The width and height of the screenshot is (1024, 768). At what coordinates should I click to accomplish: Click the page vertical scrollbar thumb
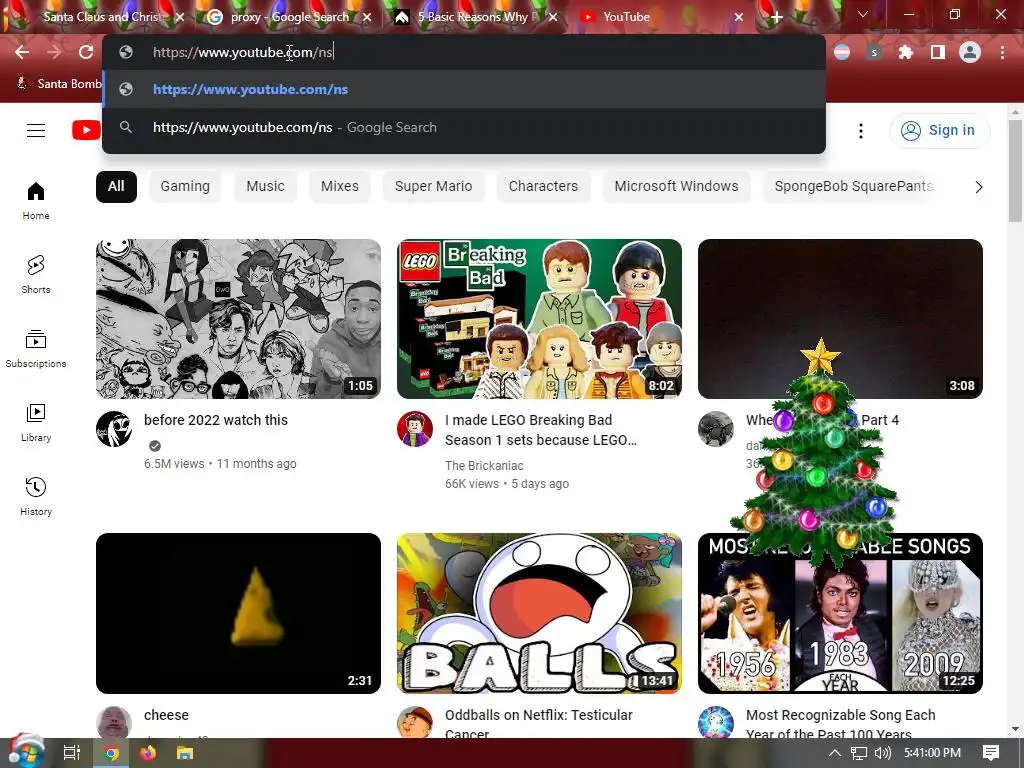pyautogui.click(x=1015, y=171)
